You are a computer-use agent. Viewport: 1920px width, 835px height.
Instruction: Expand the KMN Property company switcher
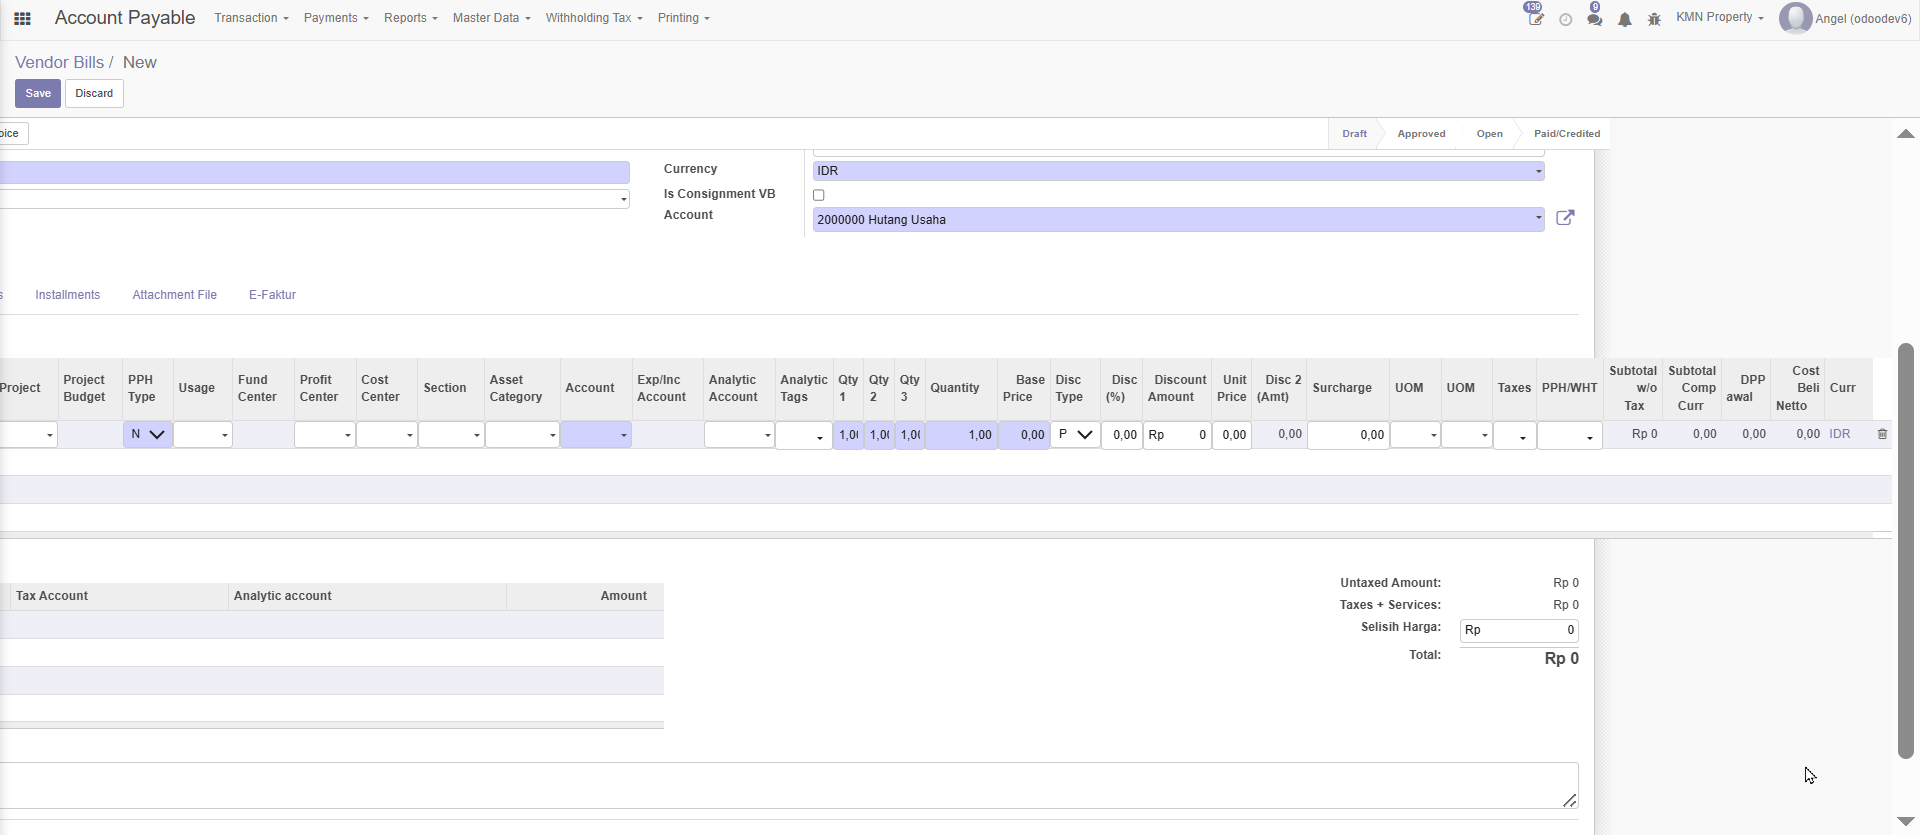(1720, 18)
